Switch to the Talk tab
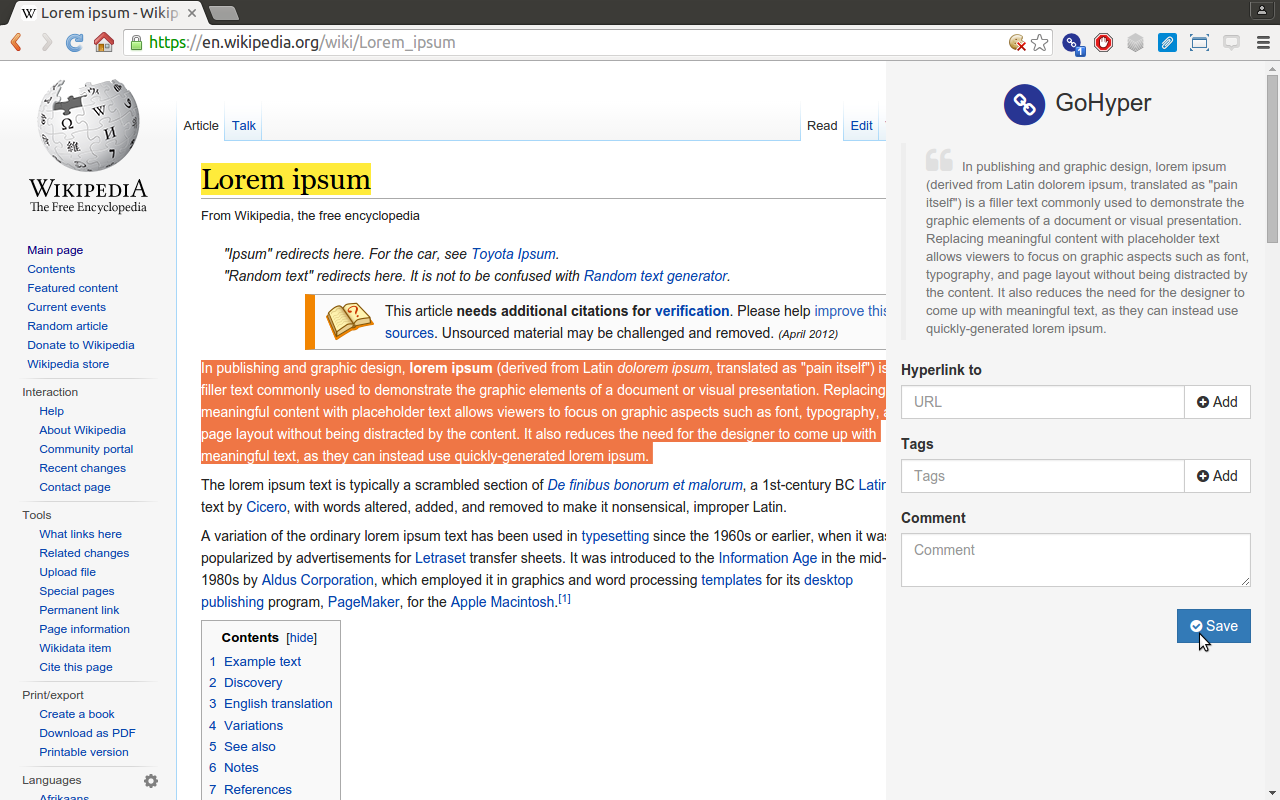Screen dimensions: 1280x800 (244, 125)
